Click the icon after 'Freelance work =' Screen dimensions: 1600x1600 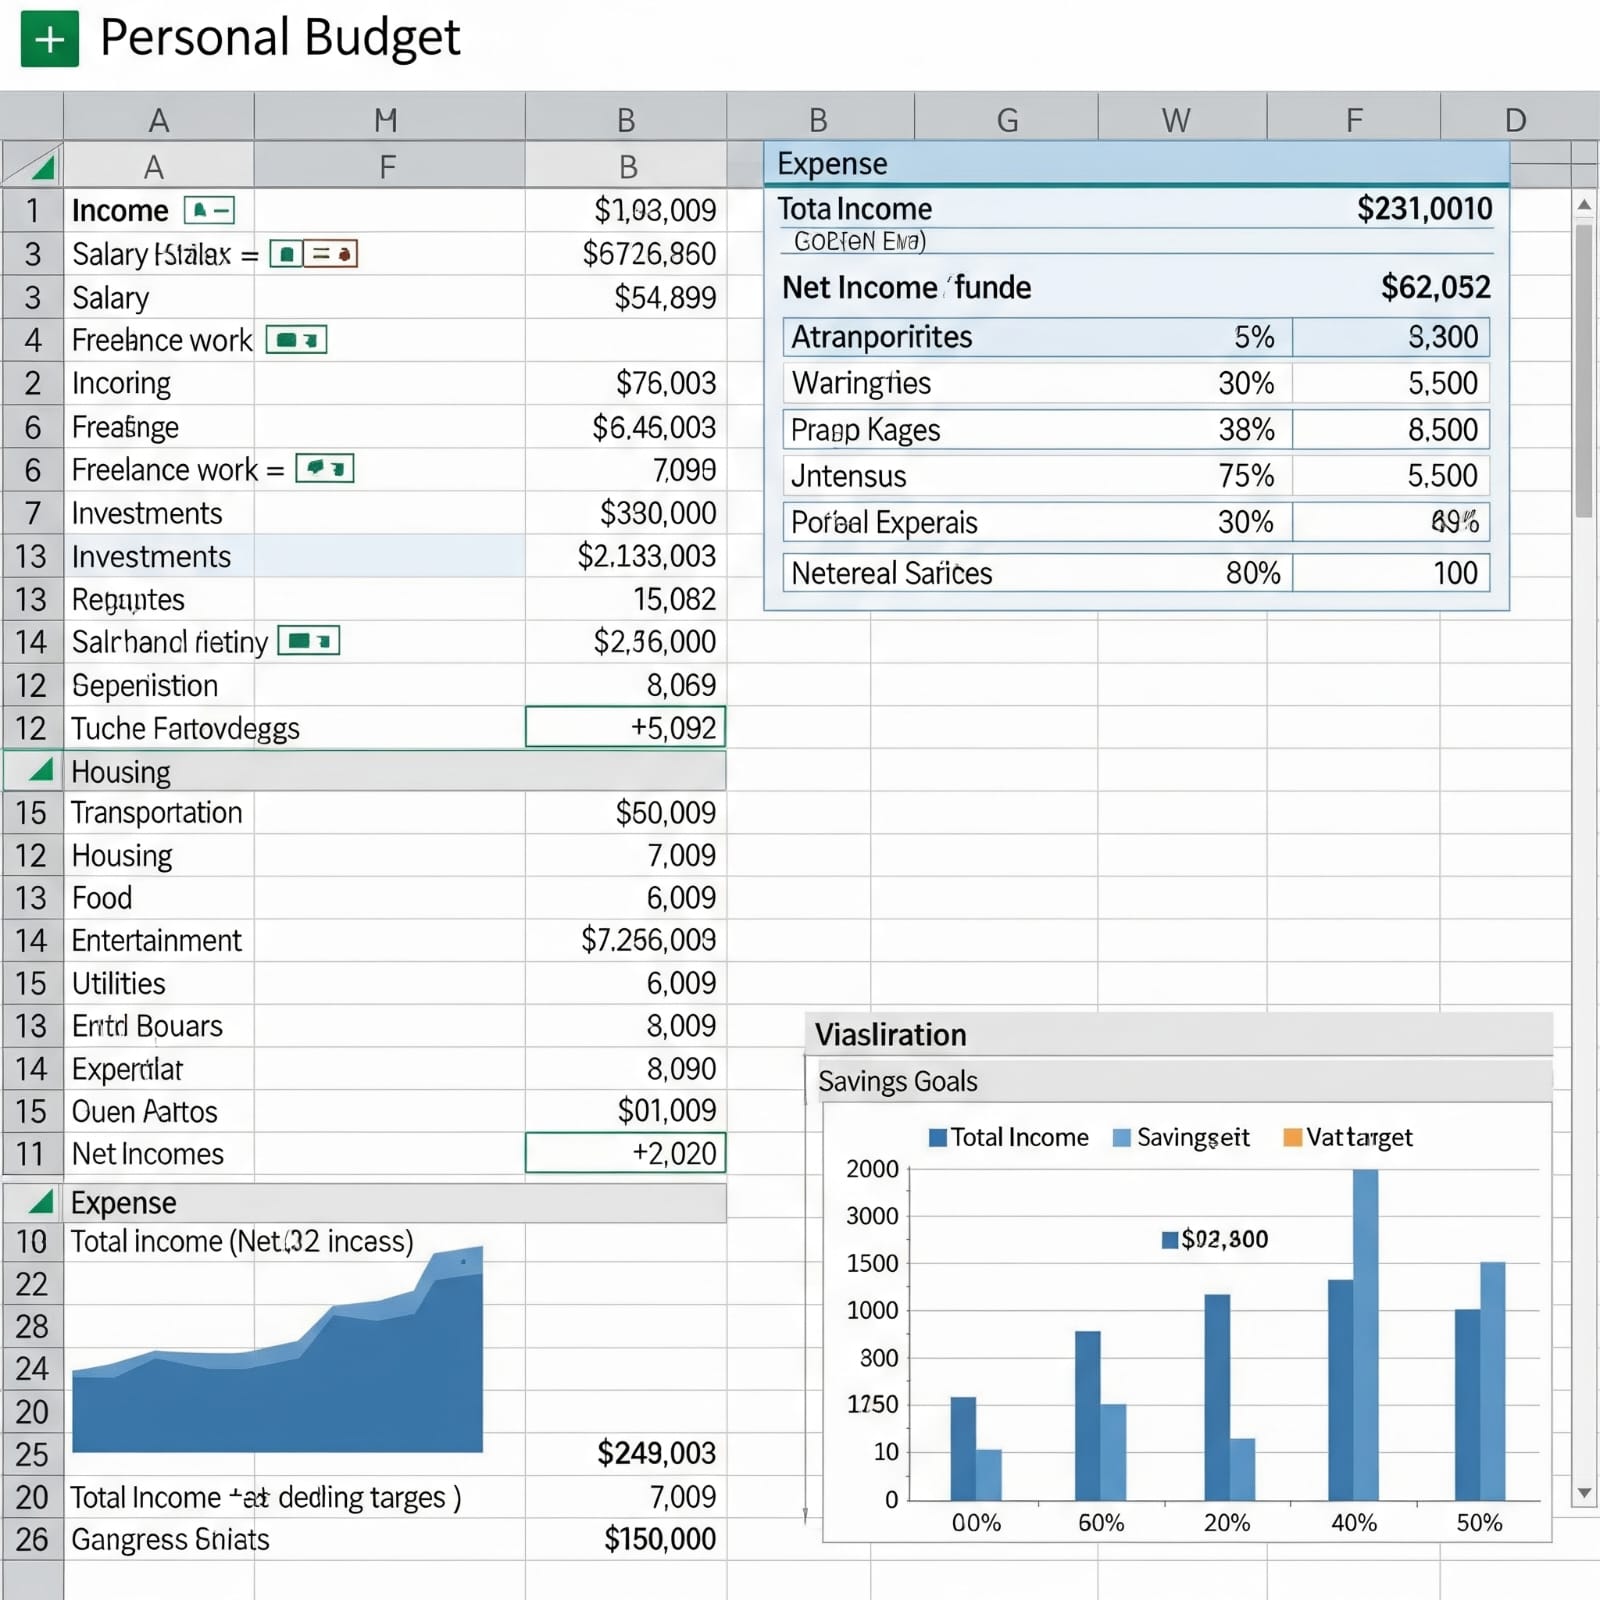point(324,469)
